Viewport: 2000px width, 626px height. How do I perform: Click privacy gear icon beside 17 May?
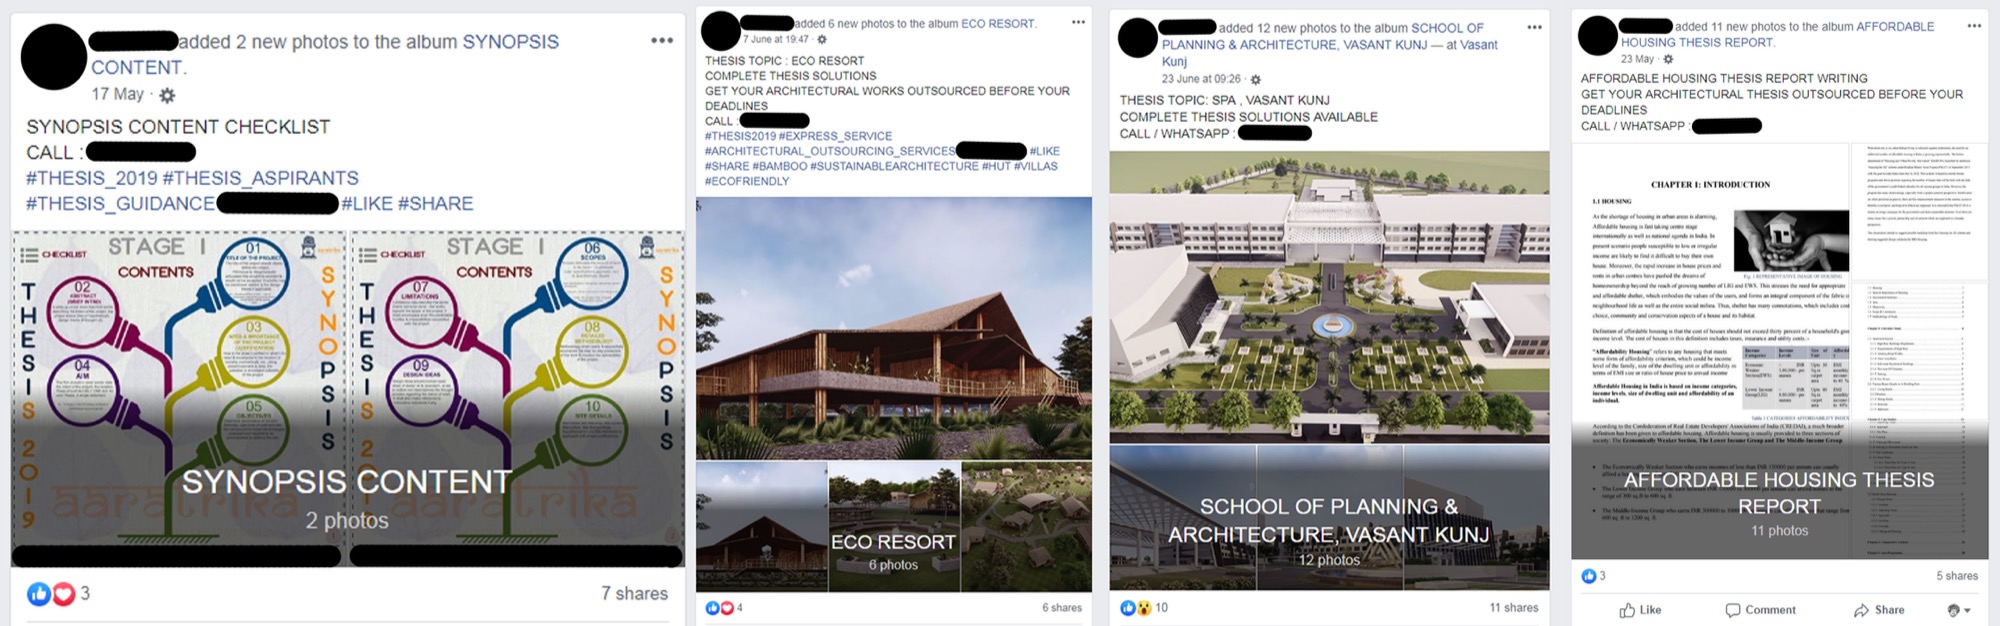[x=167, y=95]
